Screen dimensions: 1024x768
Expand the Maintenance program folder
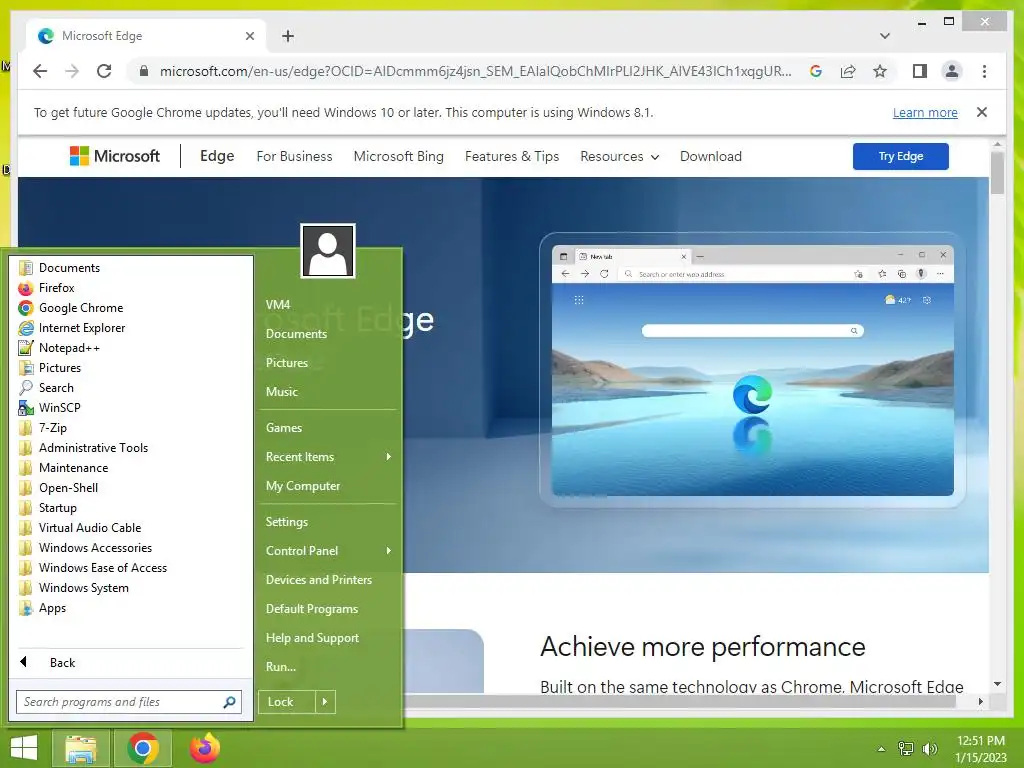[64, 468]
